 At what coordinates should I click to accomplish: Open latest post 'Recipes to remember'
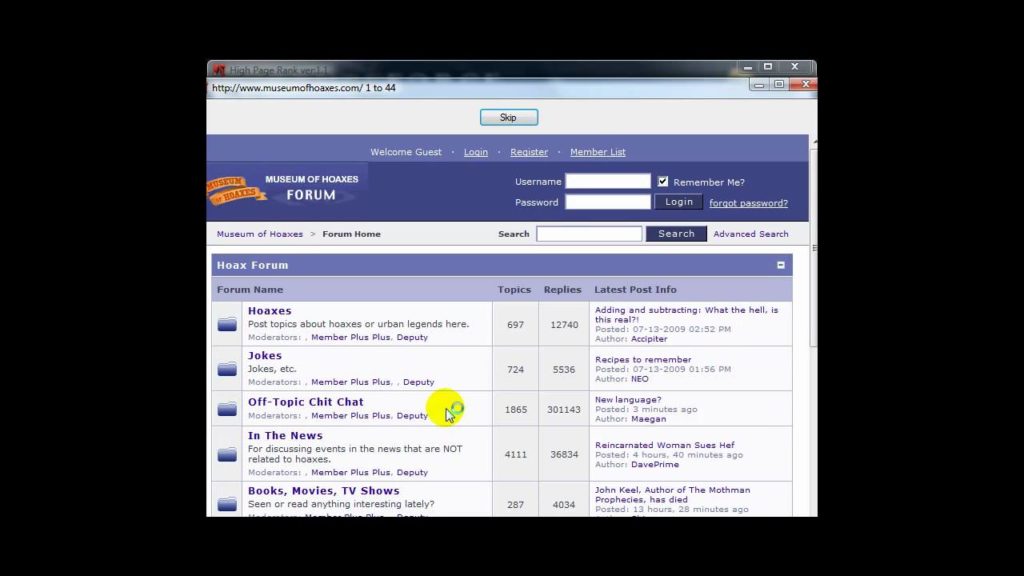(x=643, y=360)
